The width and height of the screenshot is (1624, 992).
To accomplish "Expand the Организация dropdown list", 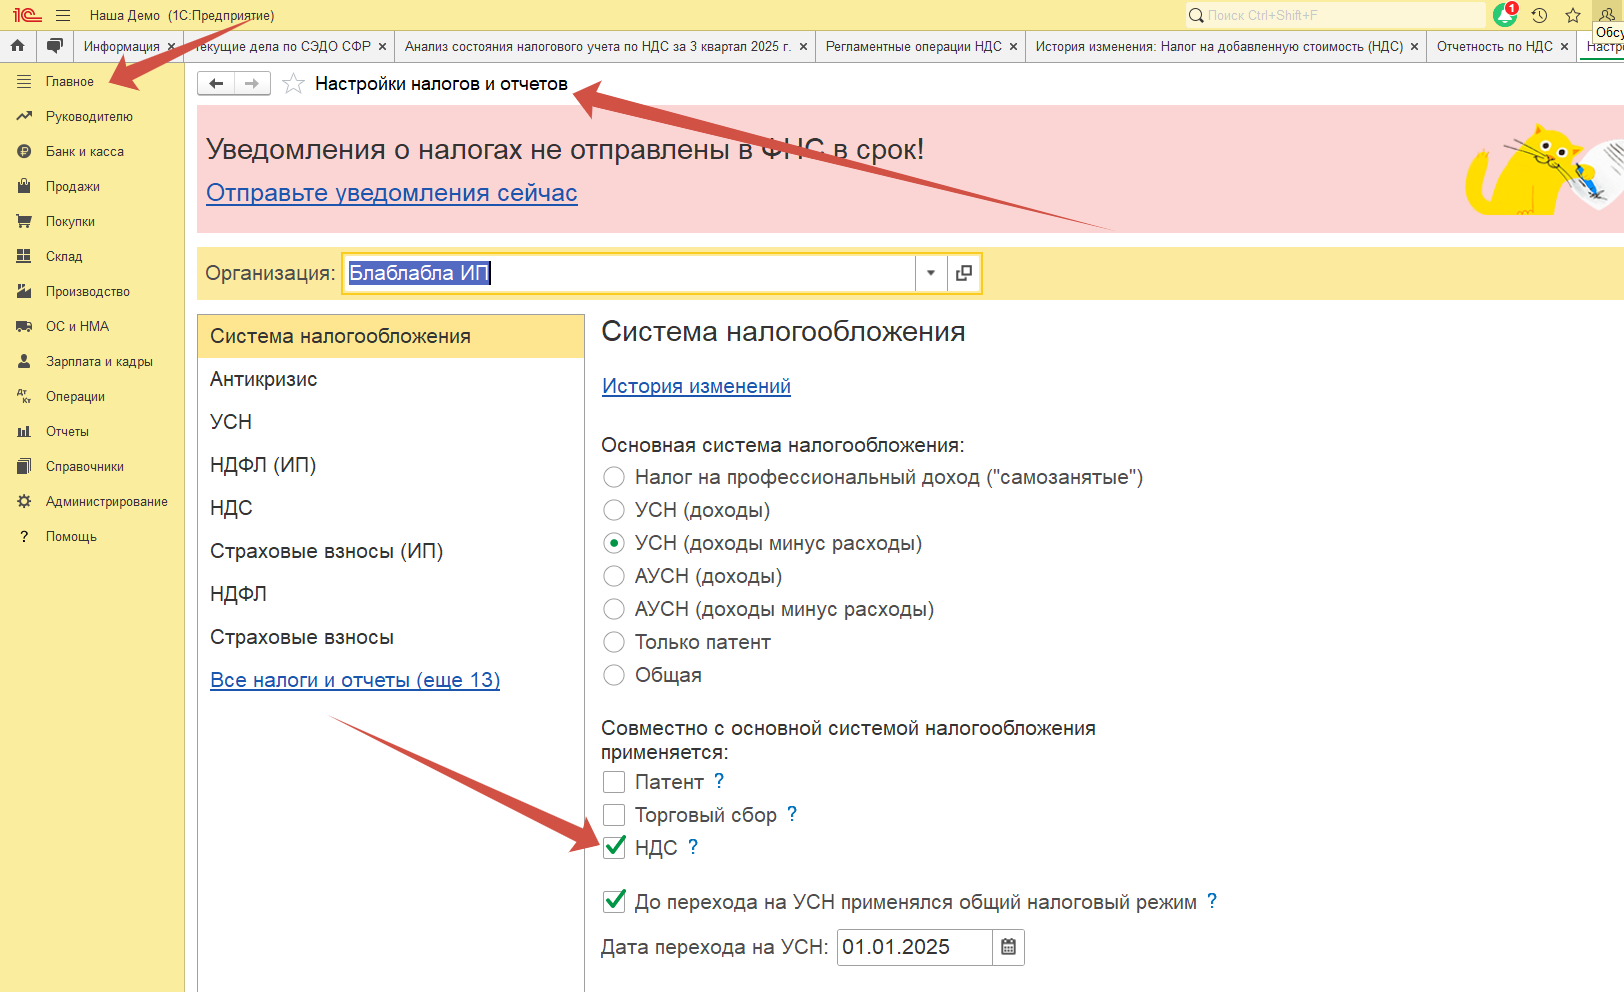I will point(930,273).
